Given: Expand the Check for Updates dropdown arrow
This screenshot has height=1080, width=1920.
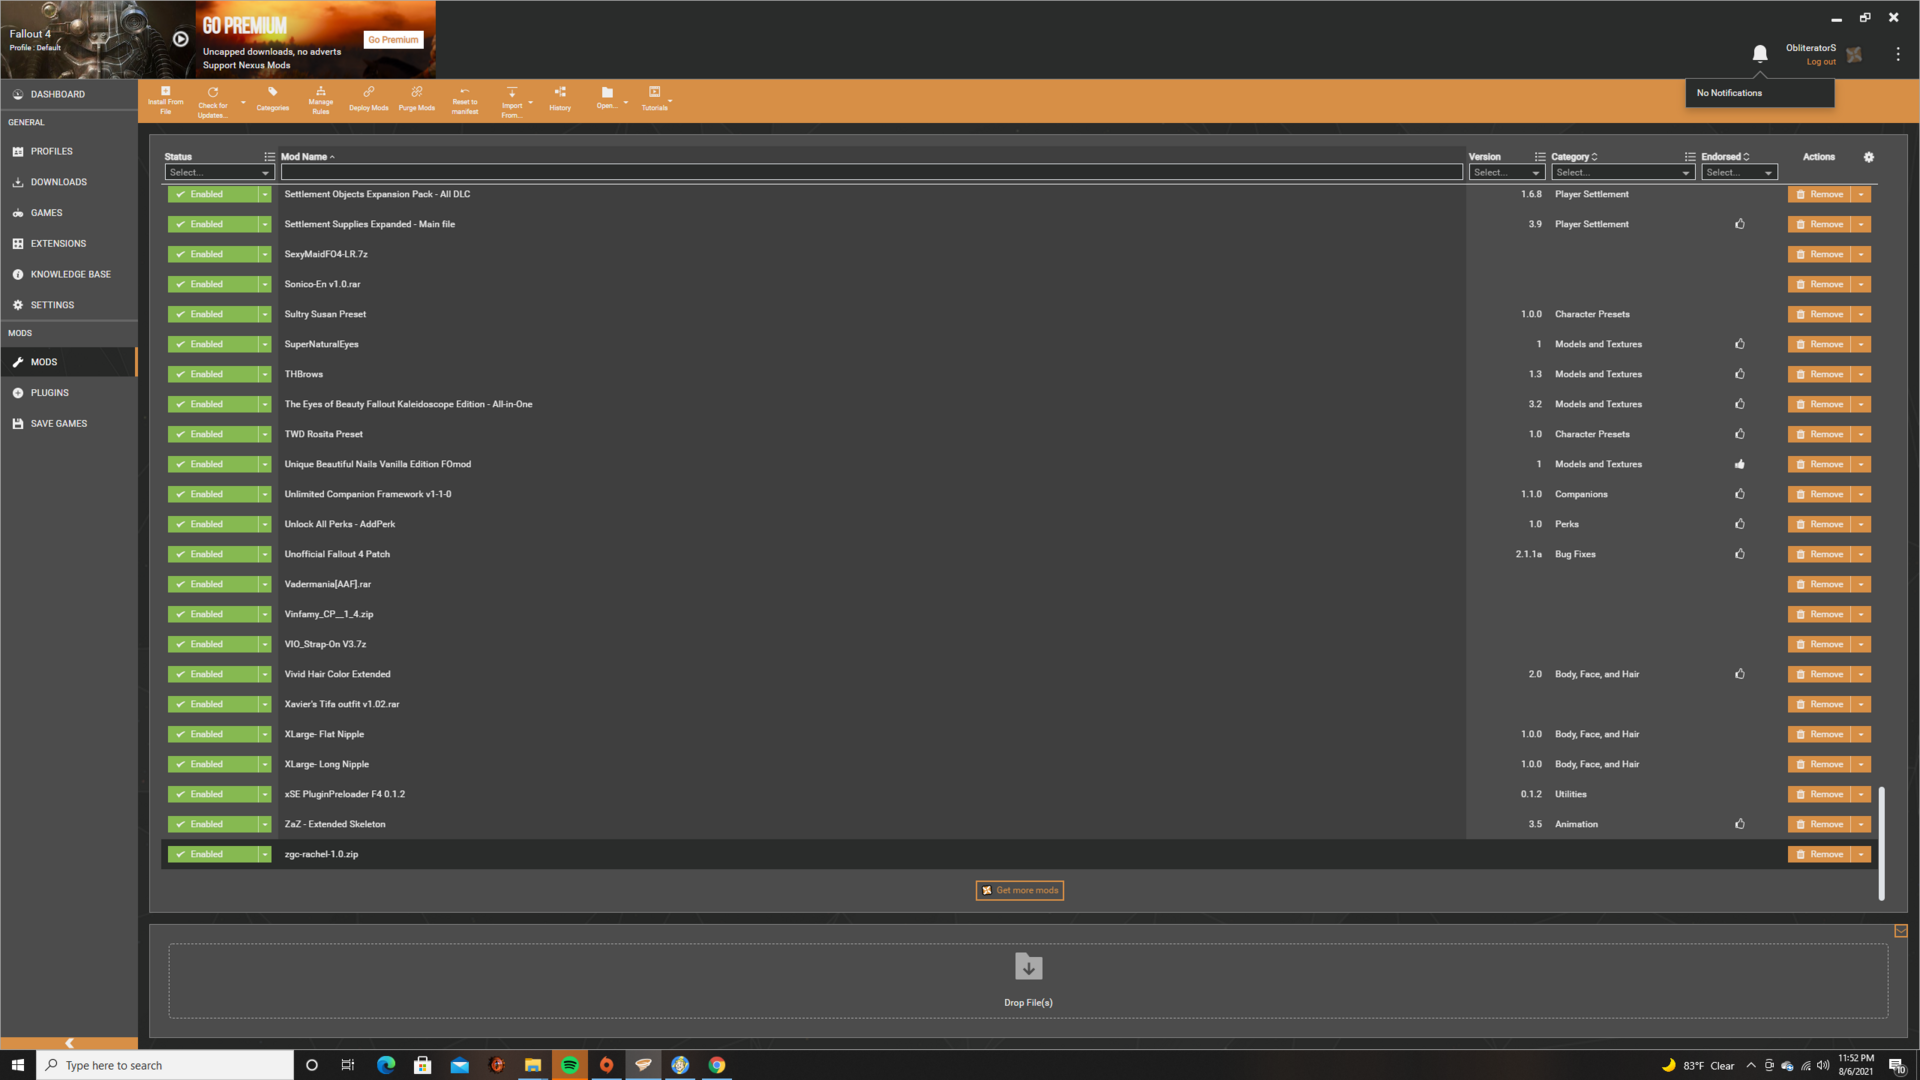Looking at the screenshot, I should [243, 102].
